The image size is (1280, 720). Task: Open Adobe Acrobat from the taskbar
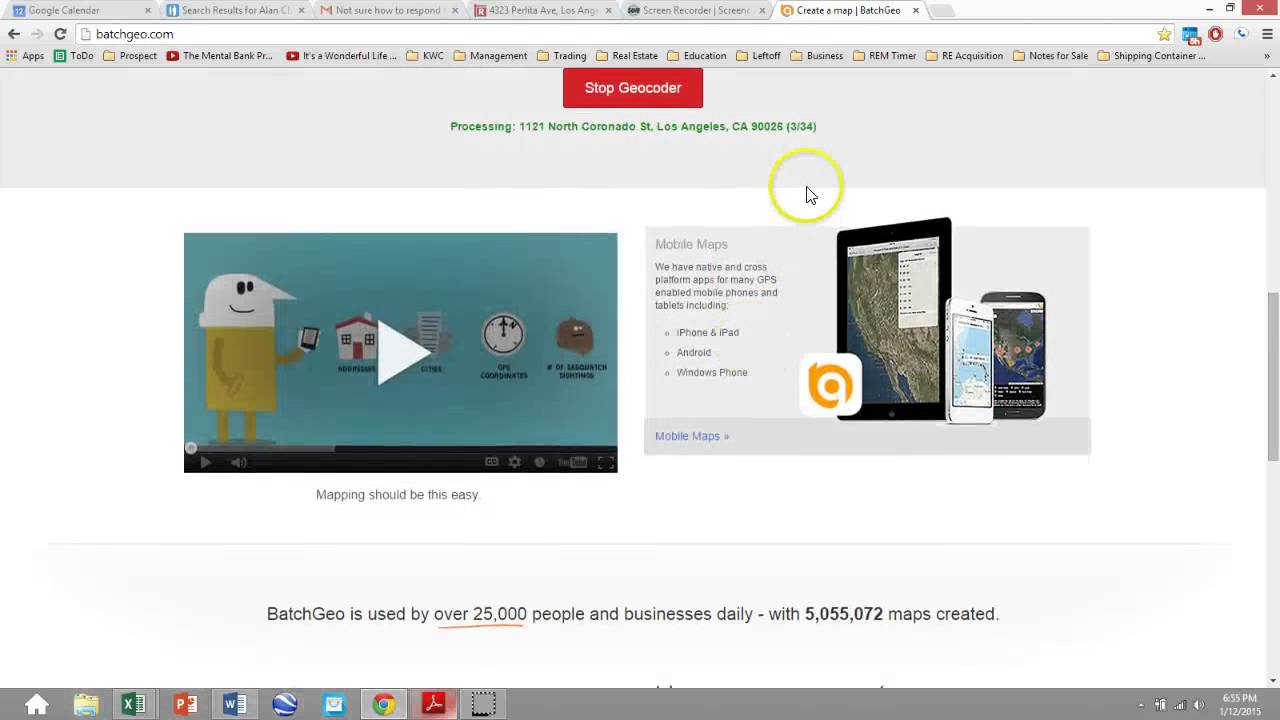(x=433, y=705)
